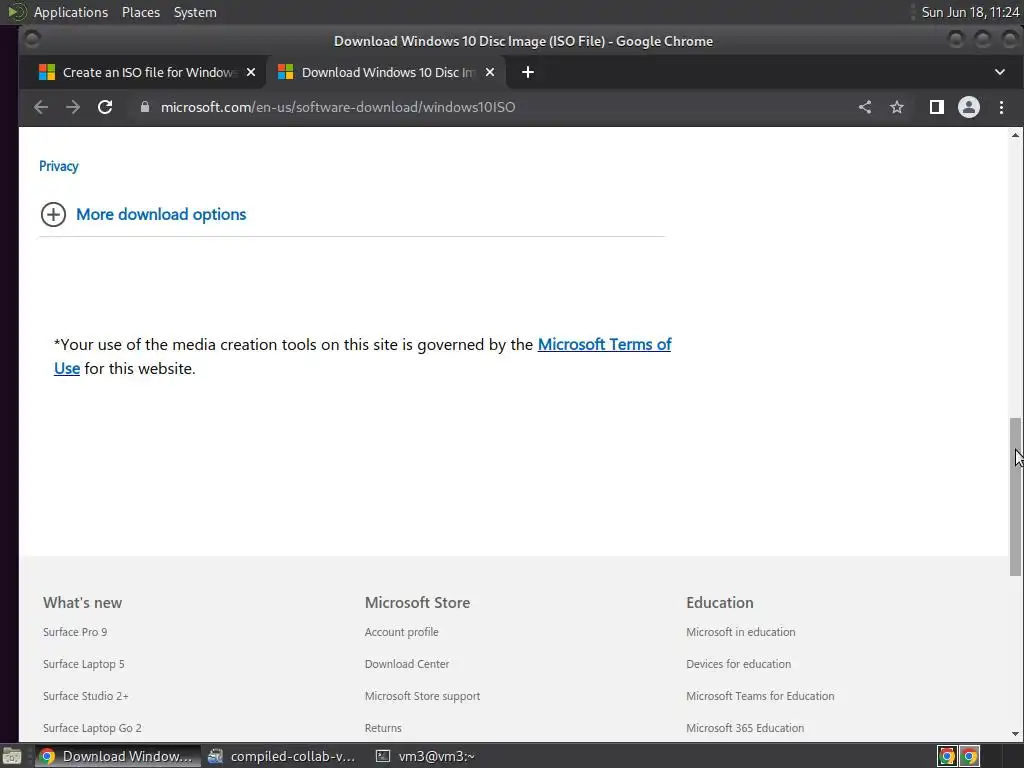This screenshot has width=1024, height=768.
Task: Open Chrome three-dot menu
Action: pos(1001,107)
